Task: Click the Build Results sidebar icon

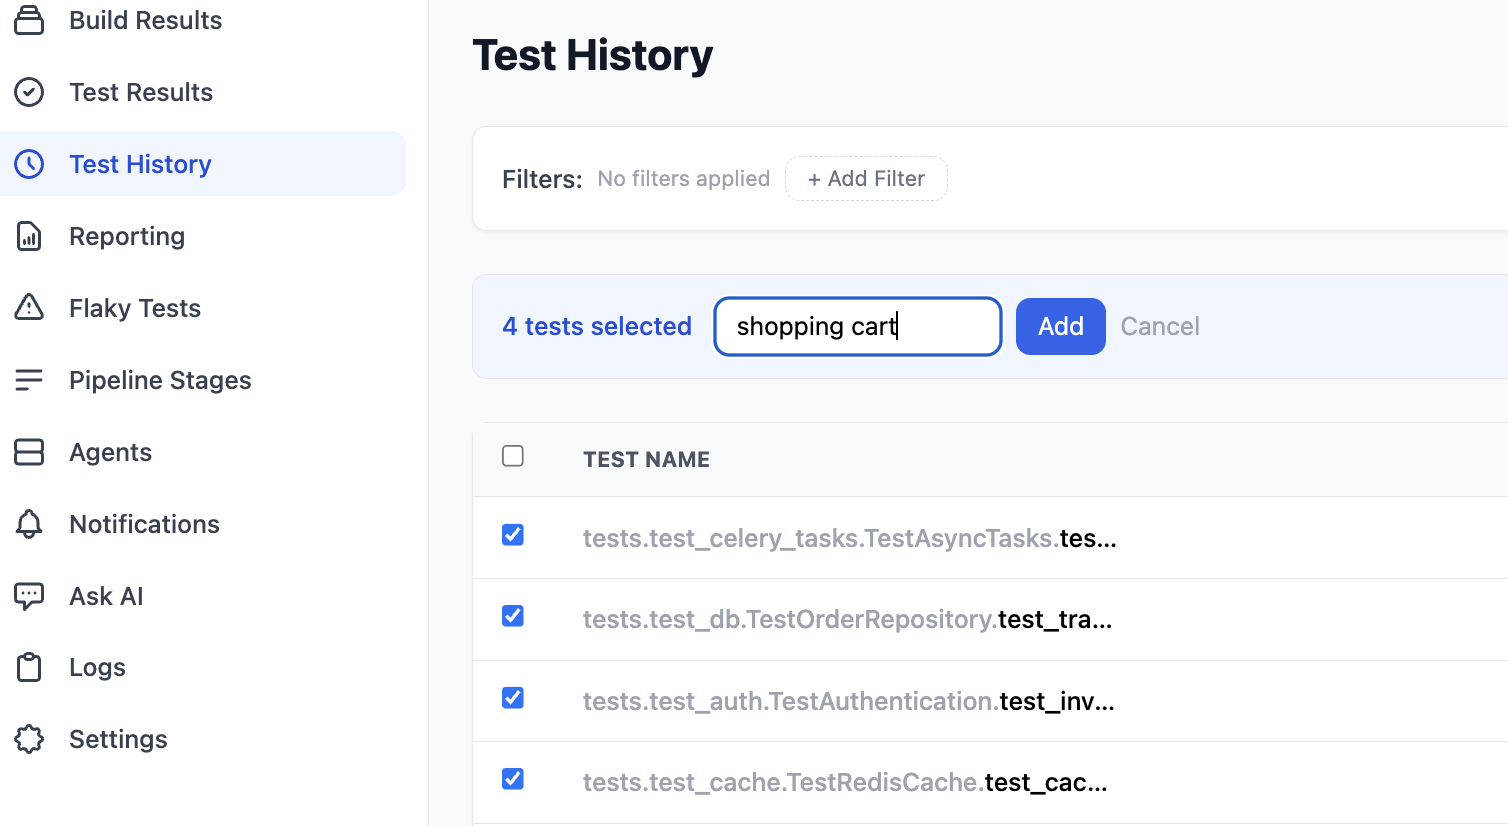Action: coord(29,20)
